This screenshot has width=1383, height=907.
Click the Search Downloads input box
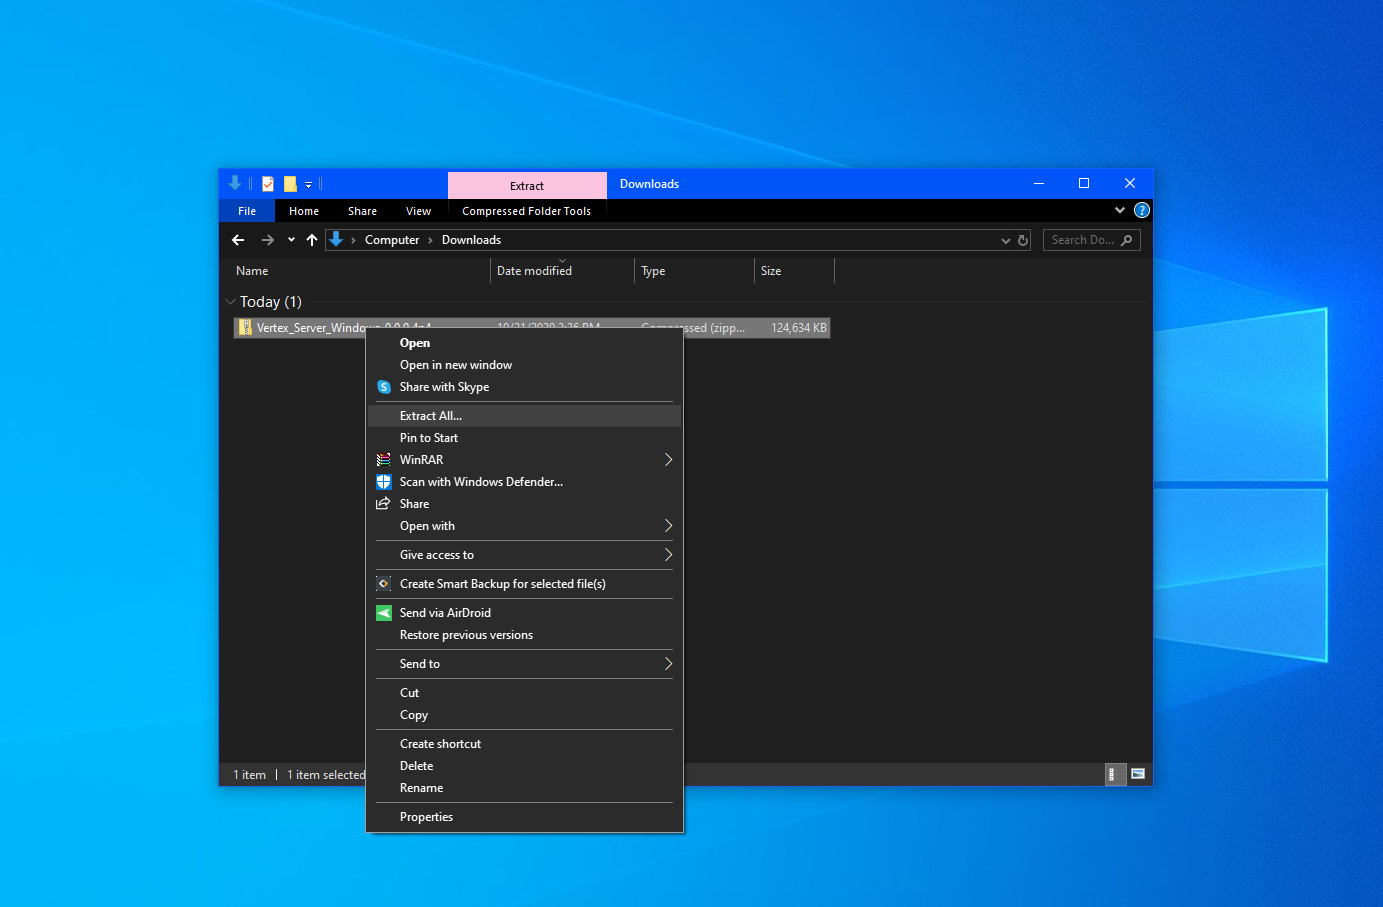point(1082,240)
